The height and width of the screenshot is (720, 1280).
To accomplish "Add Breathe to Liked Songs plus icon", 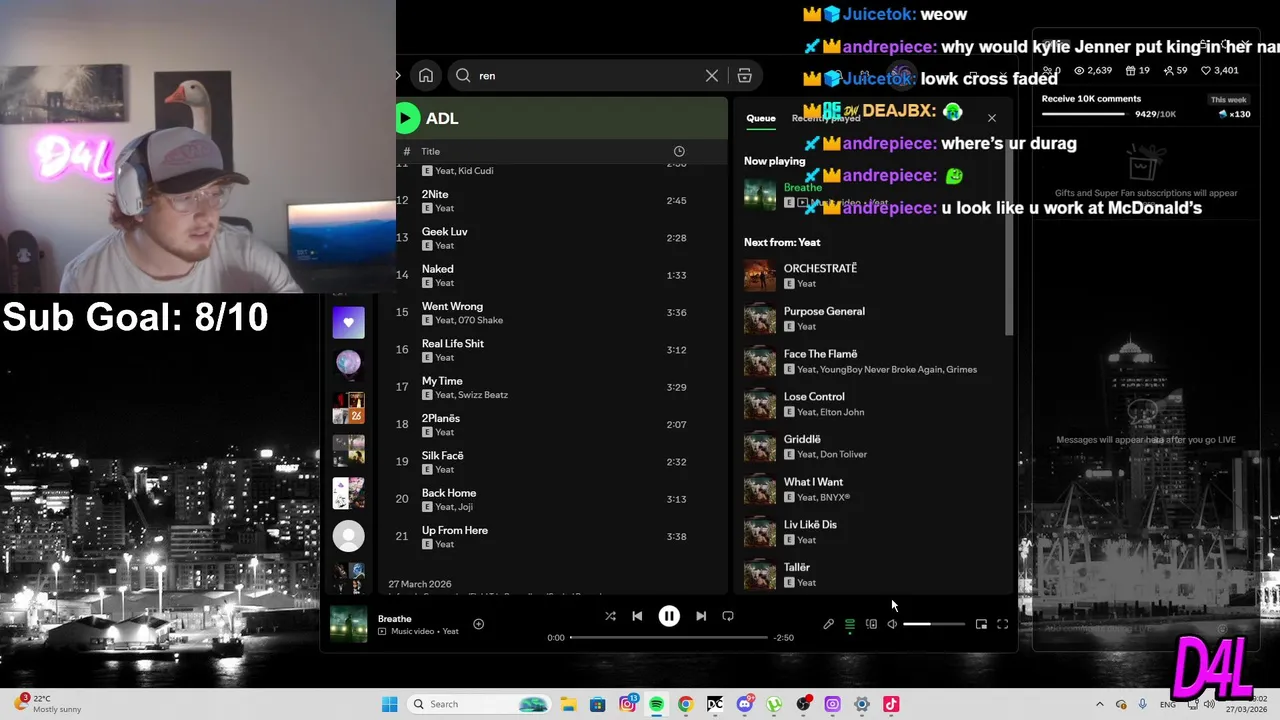I will coord(478,624).
